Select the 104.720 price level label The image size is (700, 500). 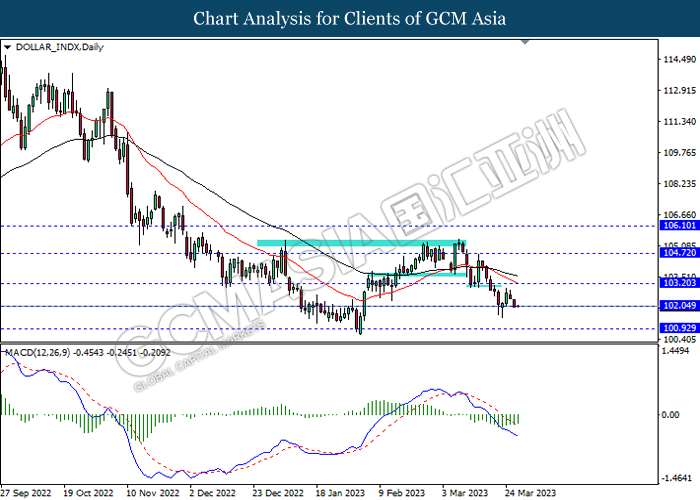click(x=679, y=253)
